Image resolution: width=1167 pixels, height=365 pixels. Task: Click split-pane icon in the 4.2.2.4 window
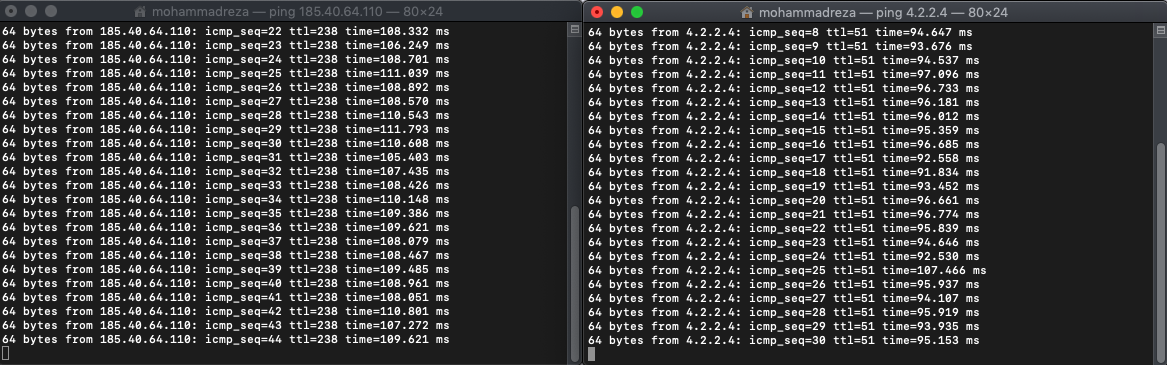1160,31
